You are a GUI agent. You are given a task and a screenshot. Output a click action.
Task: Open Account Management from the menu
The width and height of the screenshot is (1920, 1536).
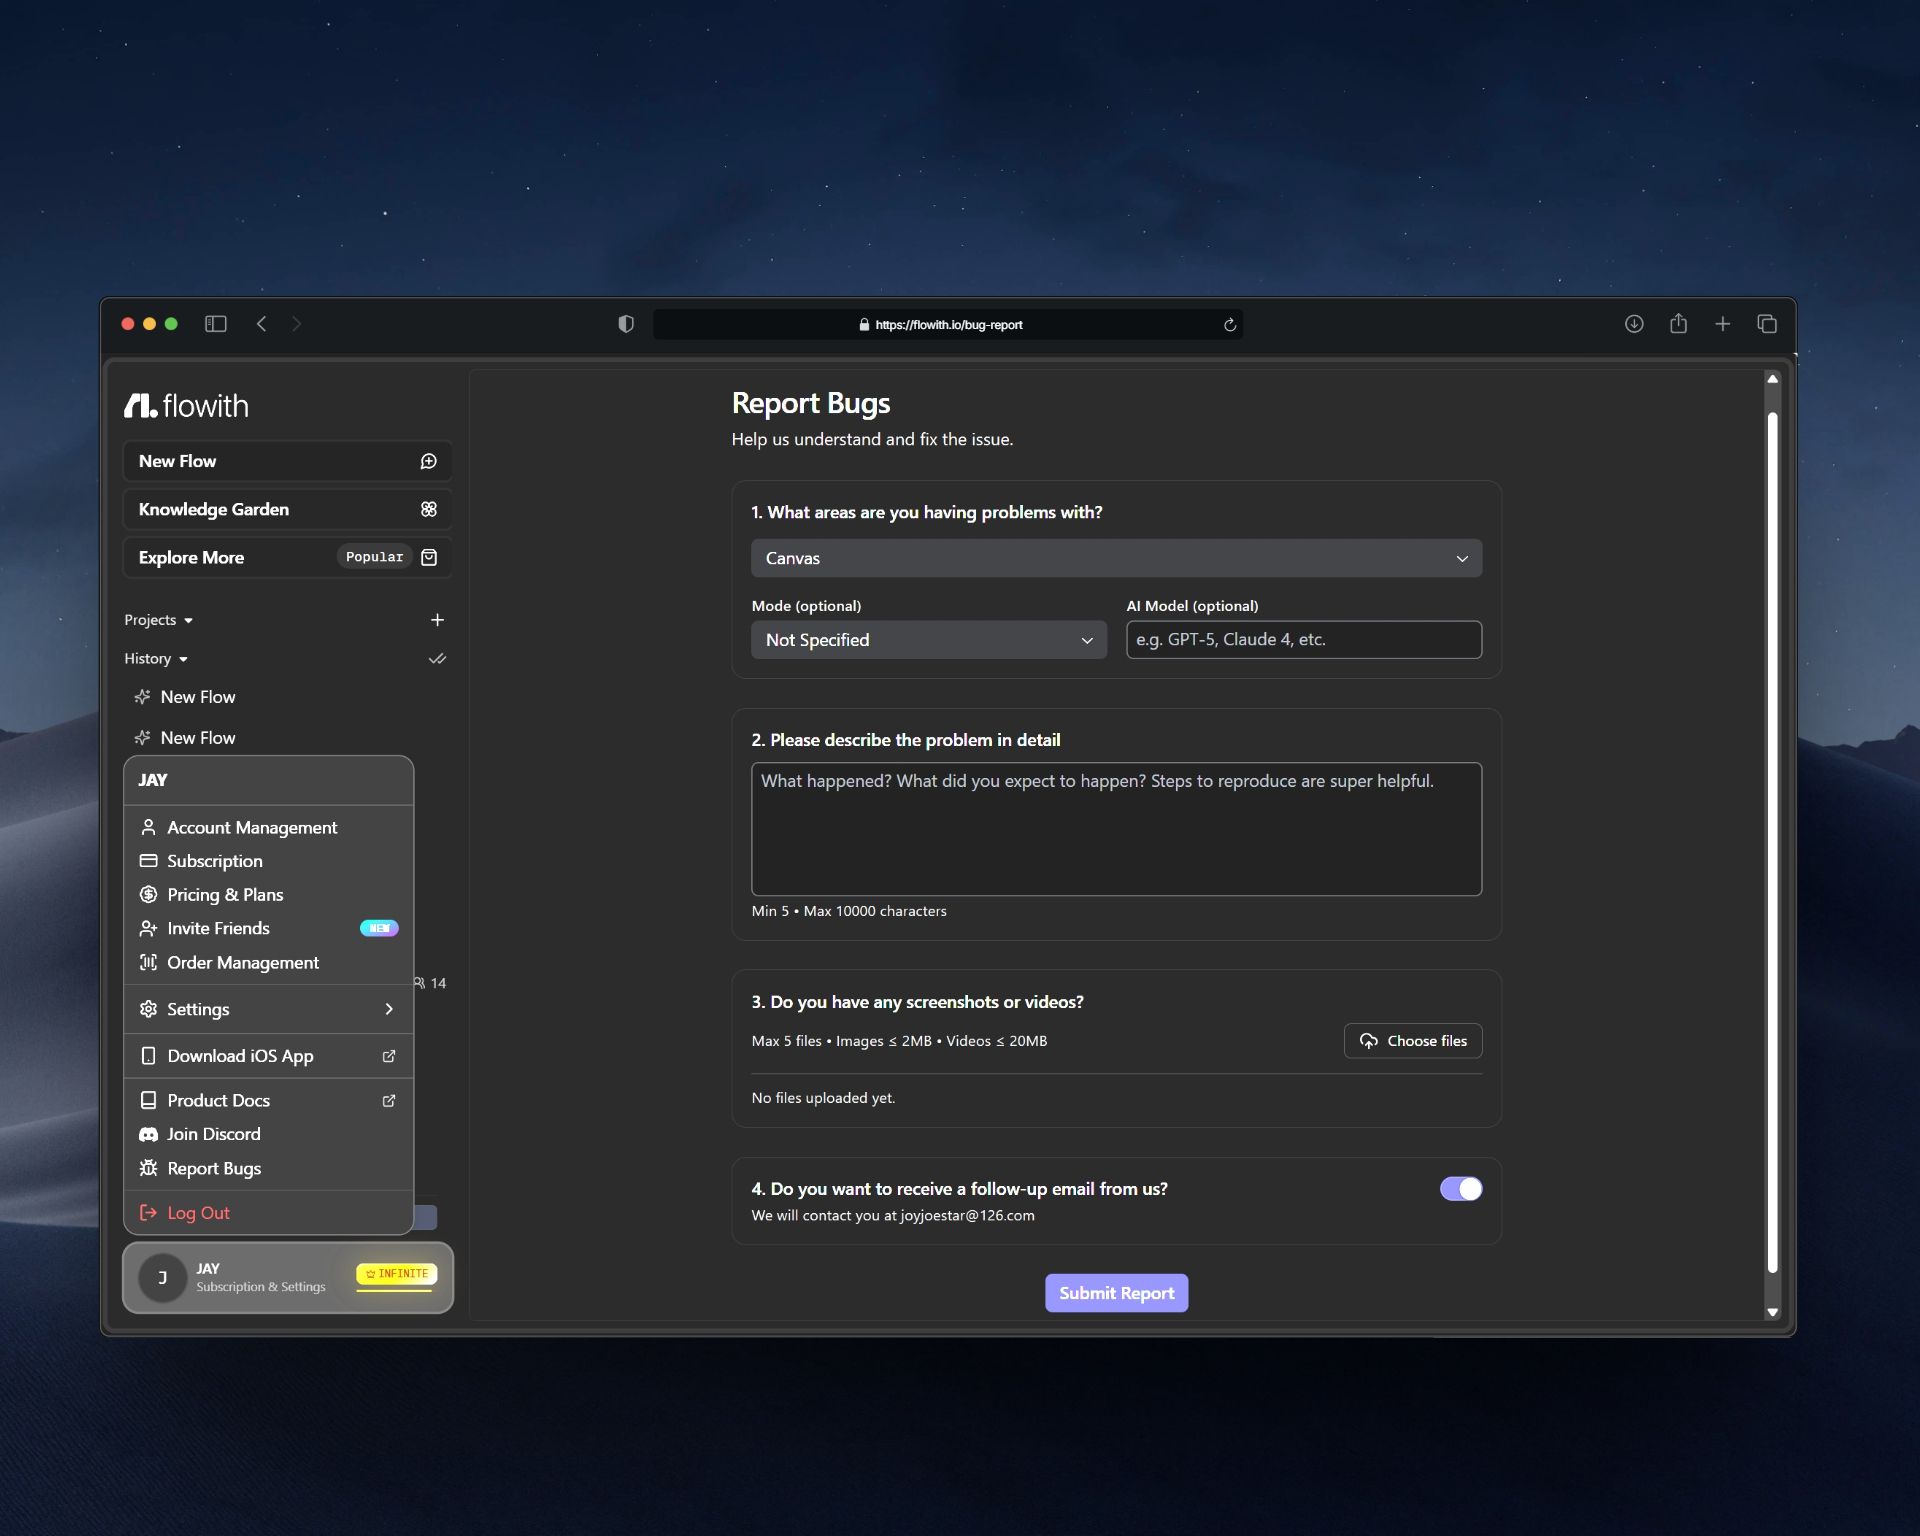tap(252, 827)
